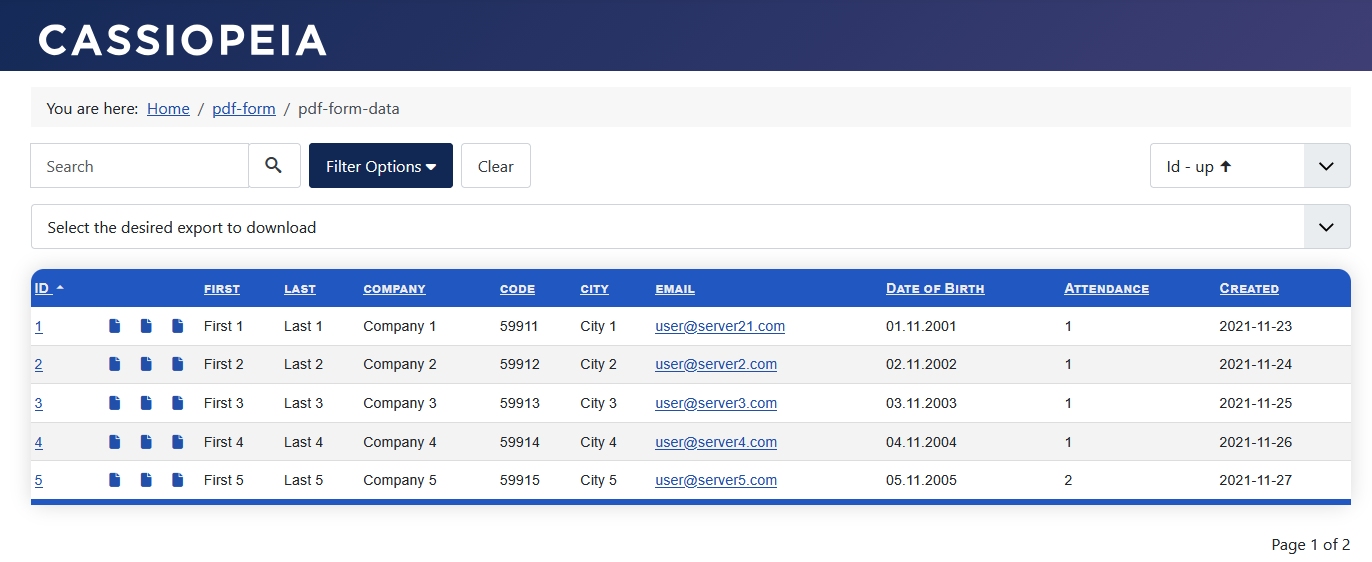Open the export selection dropdown
This screenshot has height=562, width=1372.
tap(691, 227)
